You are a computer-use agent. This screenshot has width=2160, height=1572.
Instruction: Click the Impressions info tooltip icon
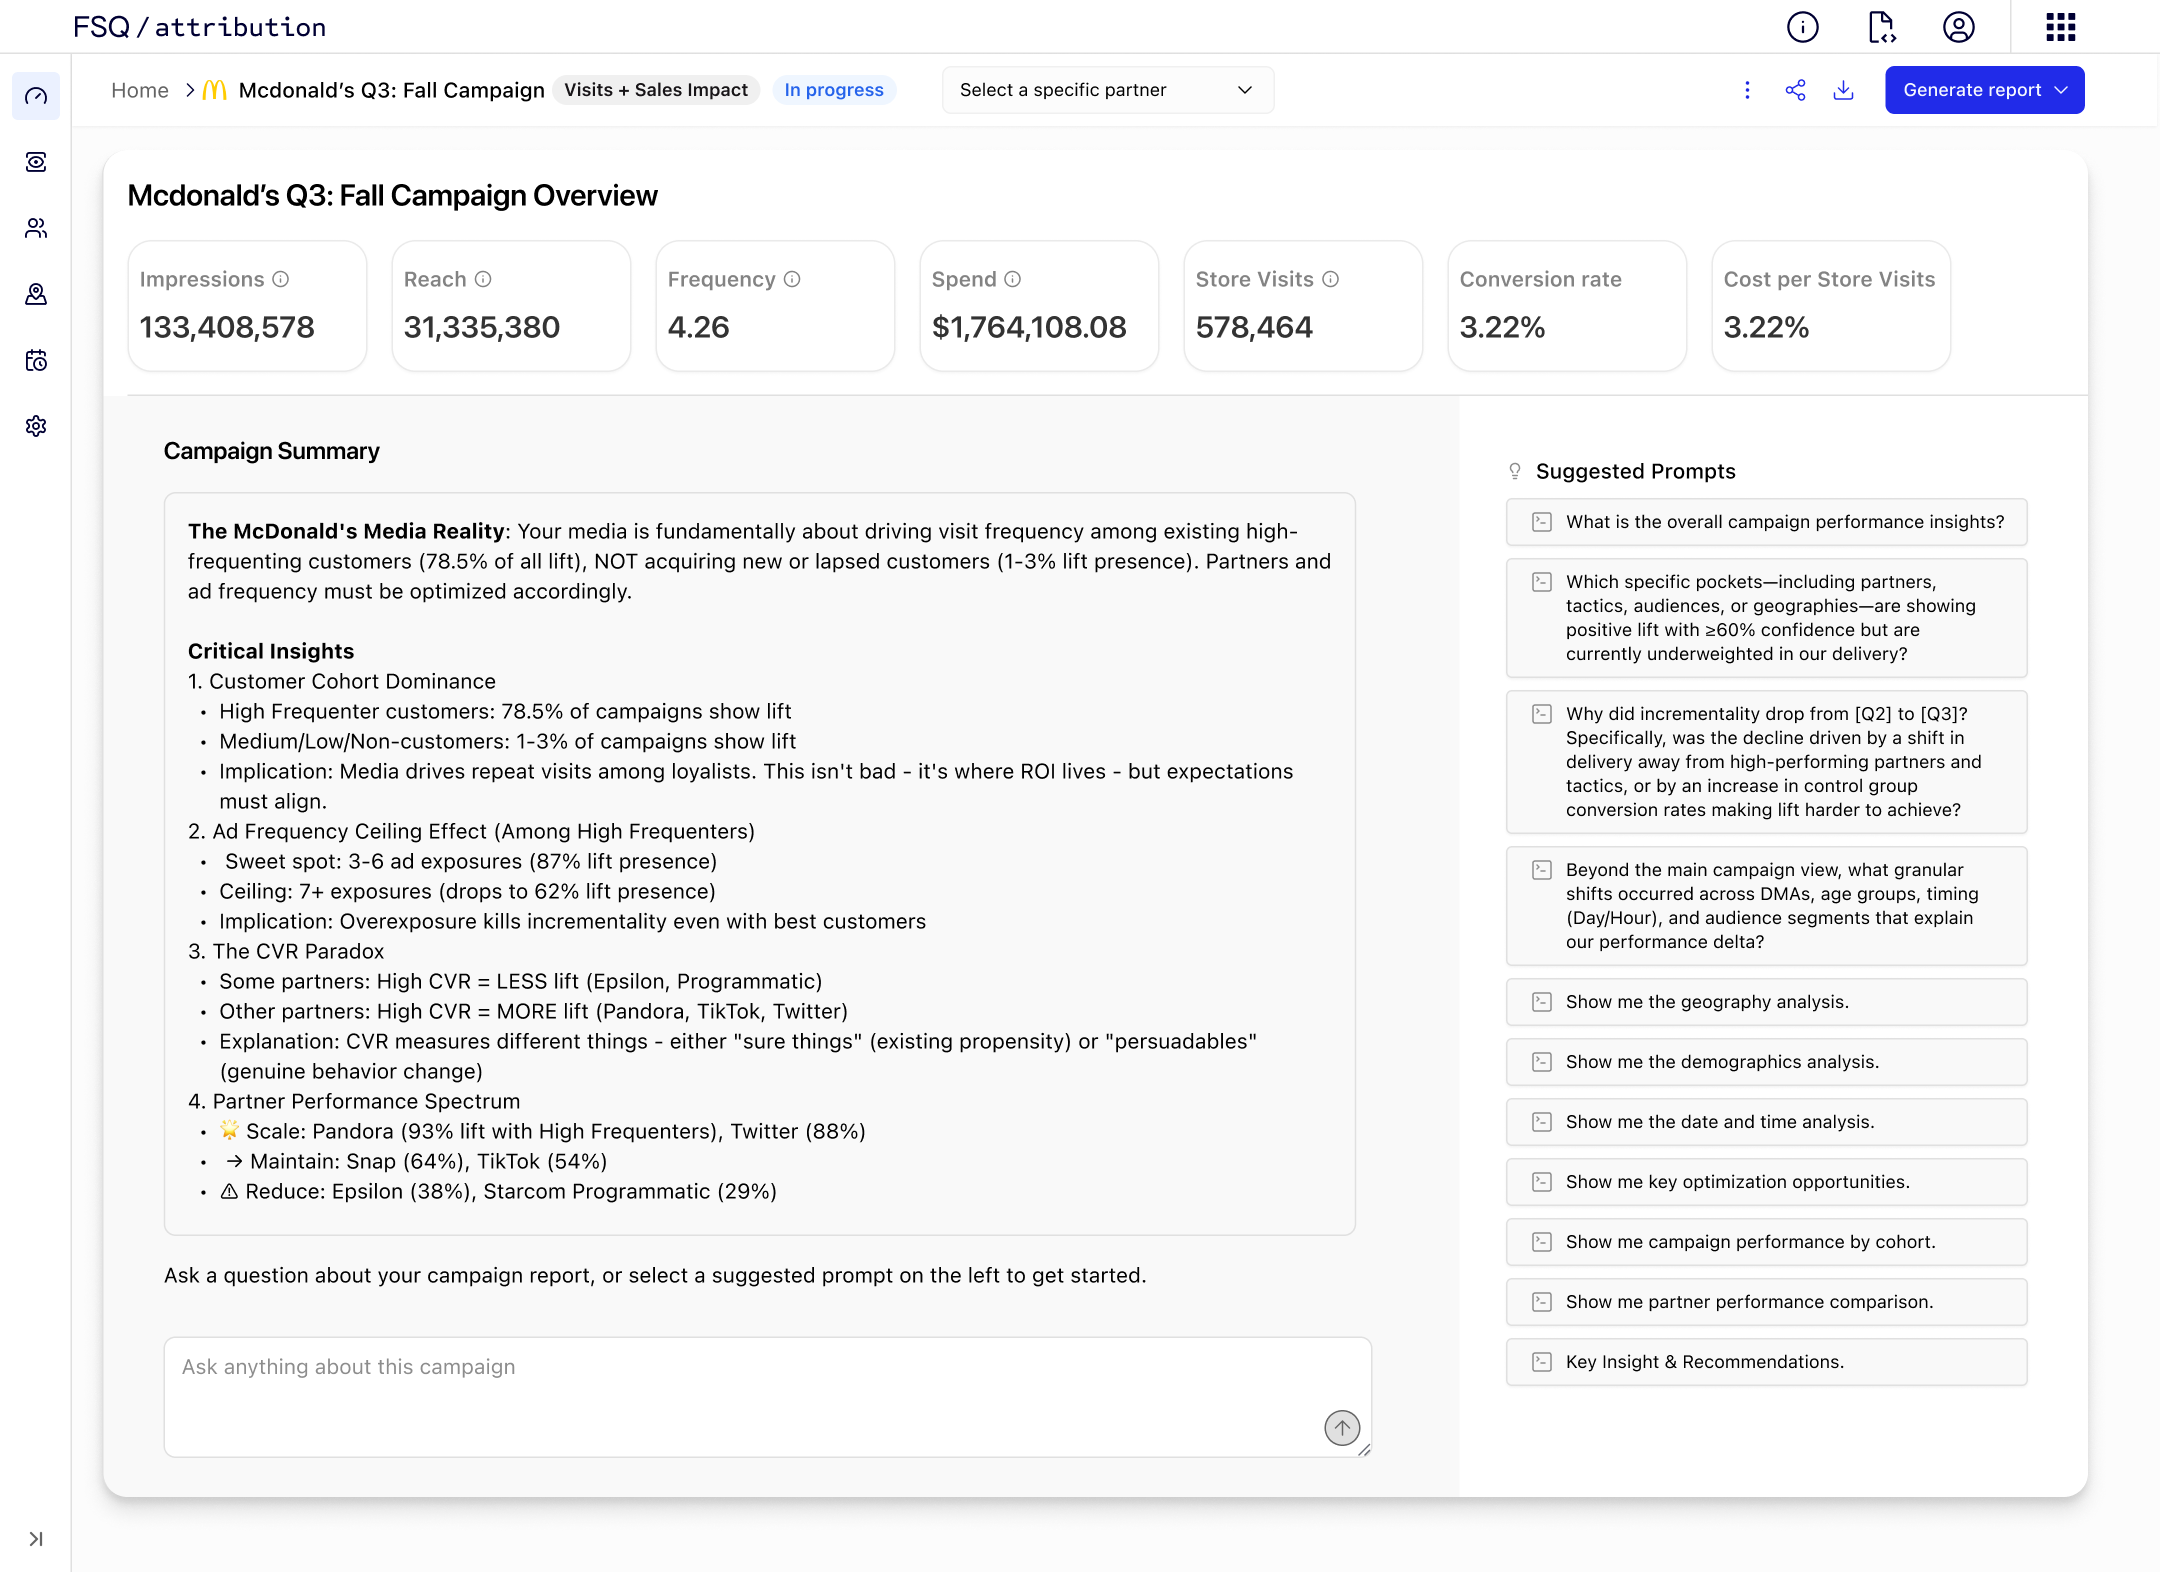point(281,279)
